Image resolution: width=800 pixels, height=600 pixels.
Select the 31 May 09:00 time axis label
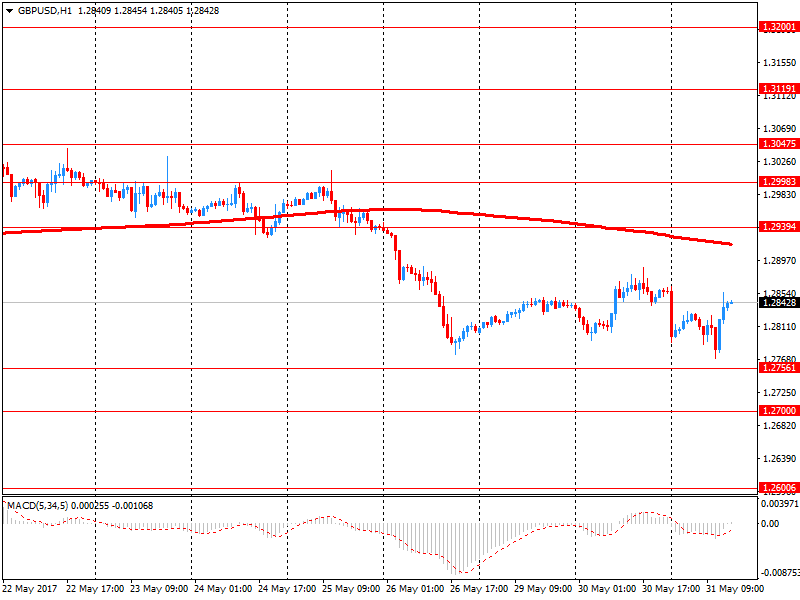pyautogui.click(x=735, y=589)
